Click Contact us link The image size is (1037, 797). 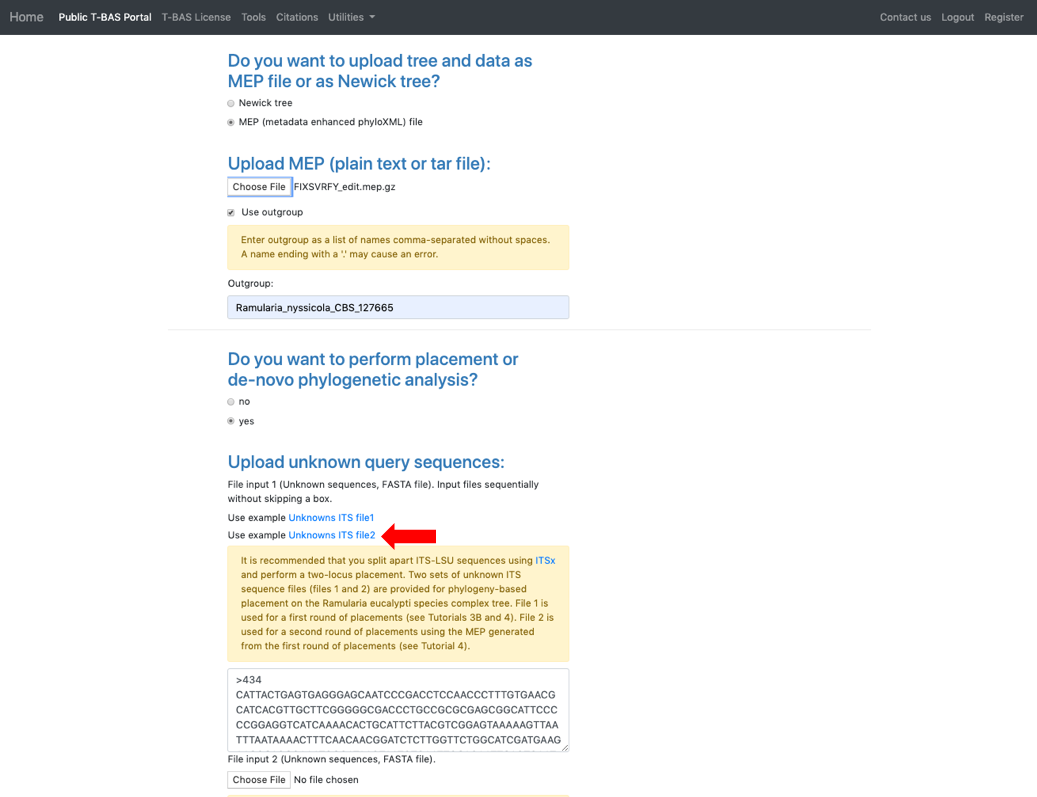(905, 17)
